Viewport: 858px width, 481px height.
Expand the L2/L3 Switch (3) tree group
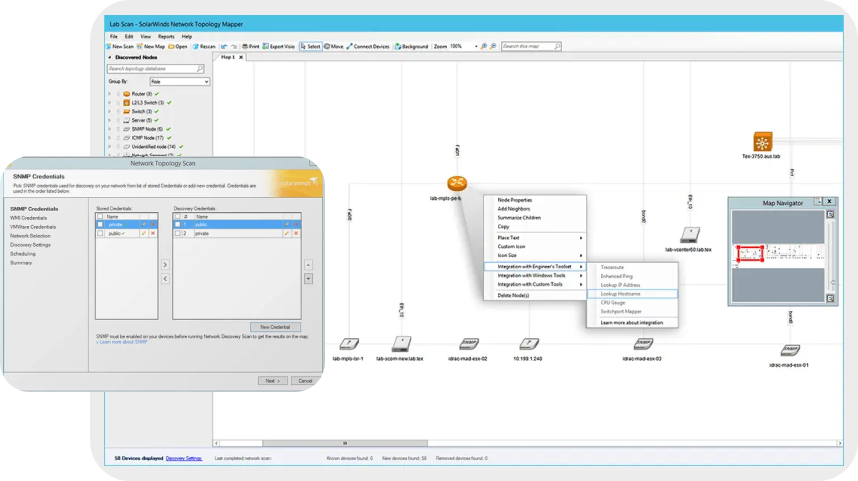click(x=109, y=102)
